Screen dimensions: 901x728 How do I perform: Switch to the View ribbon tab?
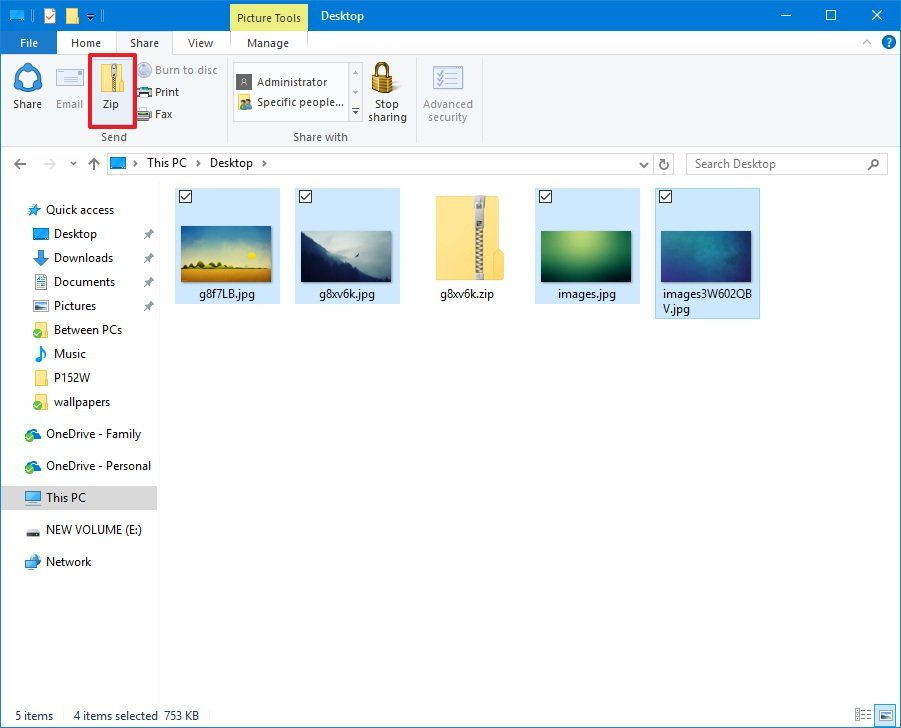[x=200, y=43]
